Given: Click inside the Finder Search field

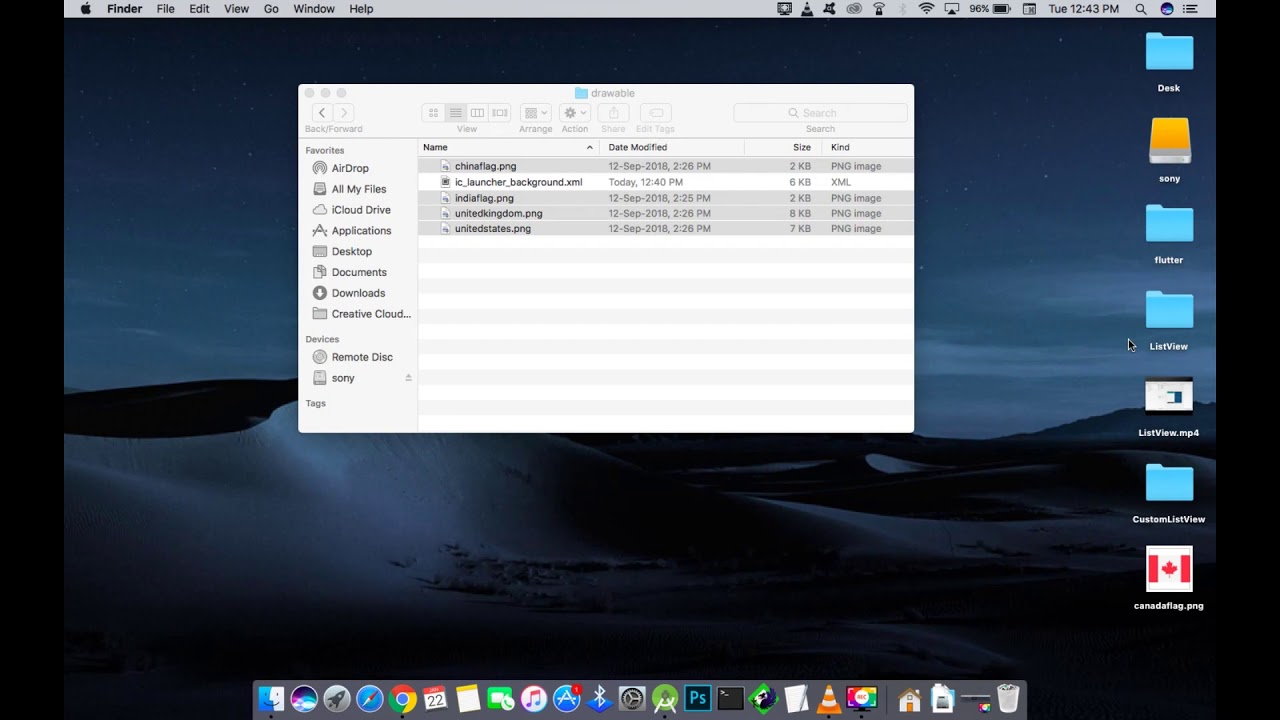Looking at the screenshot, I should [x=820, y=113].
